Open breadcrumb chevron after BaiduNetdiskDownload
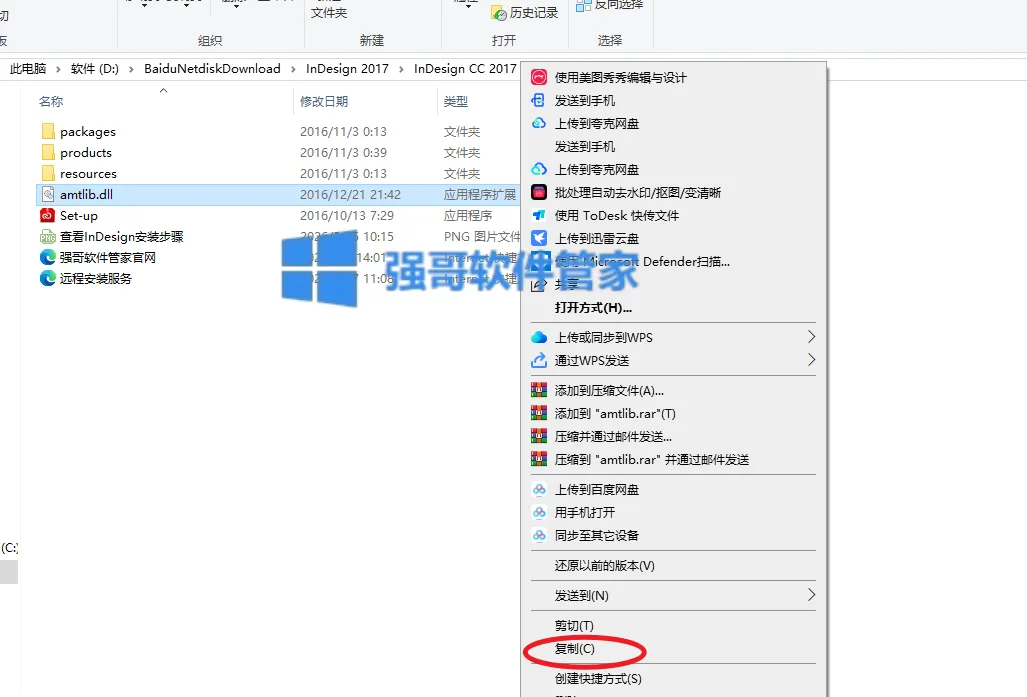Image resolution: width=1027 pixels, height=697 pixels. click(293, 69)
